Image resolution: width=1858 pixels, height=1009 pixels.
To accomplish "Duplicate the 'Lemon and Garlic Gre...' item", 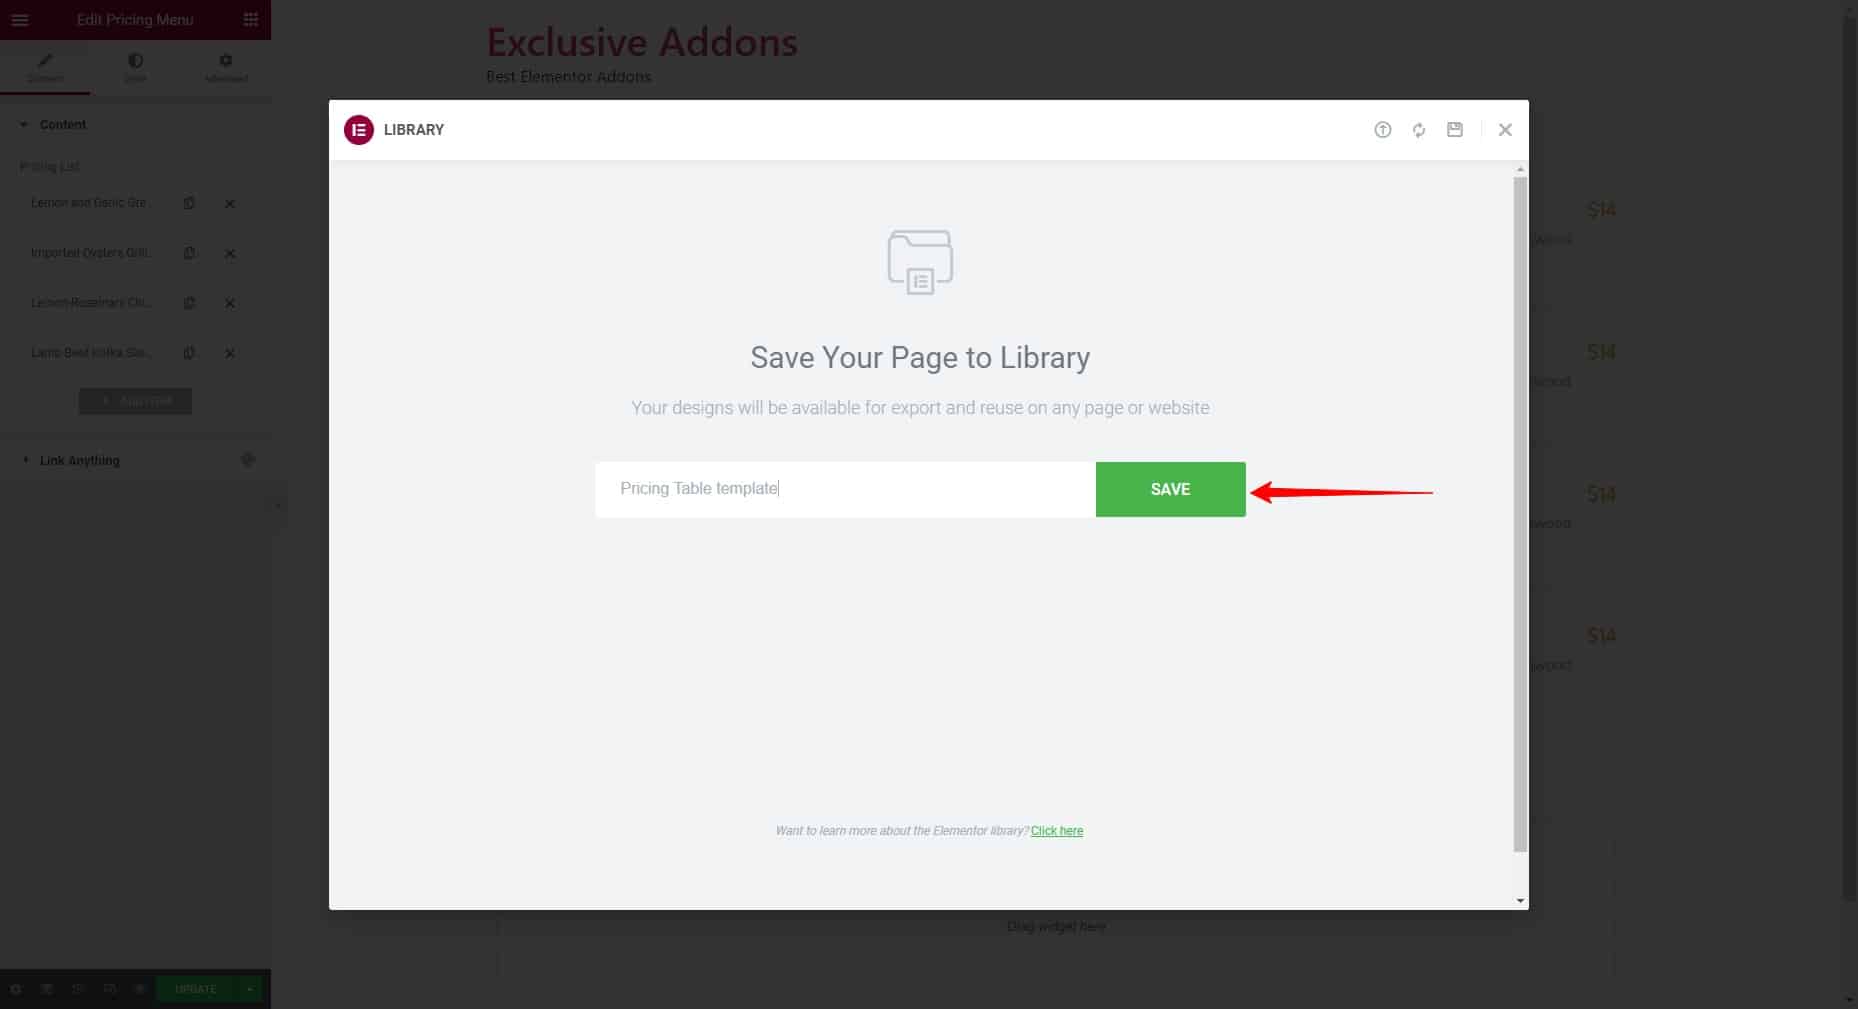I will coord(189,203).
